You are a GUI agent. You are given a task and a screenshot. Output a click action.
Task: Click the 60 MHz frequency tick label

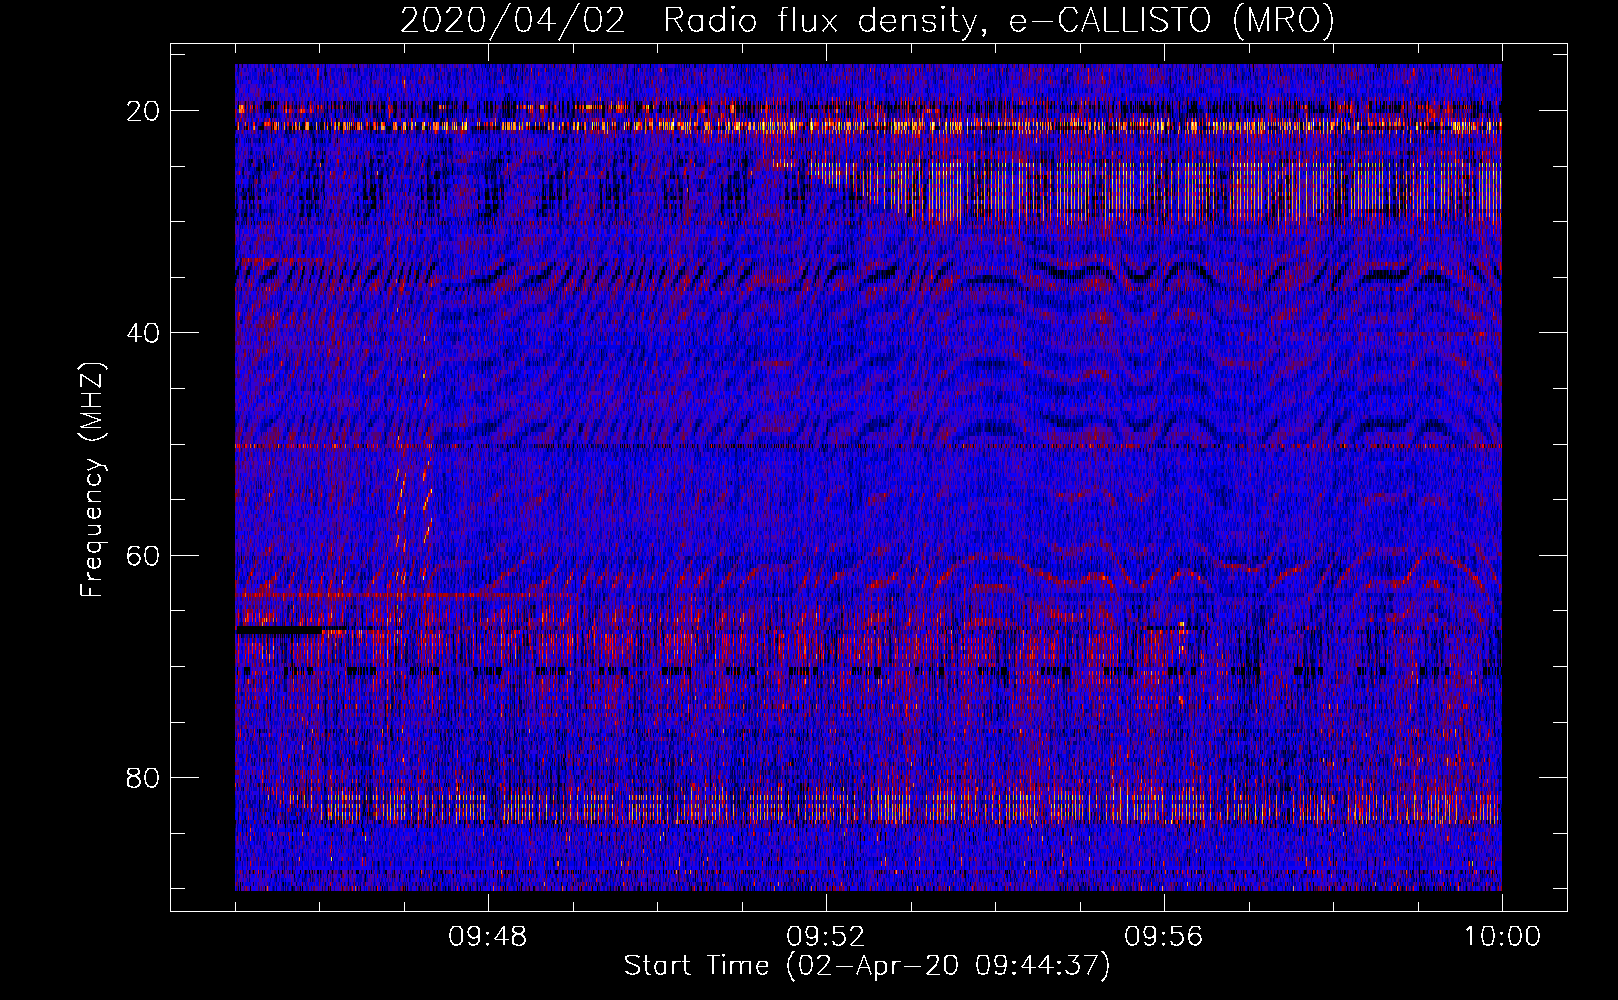pos(143,555)
